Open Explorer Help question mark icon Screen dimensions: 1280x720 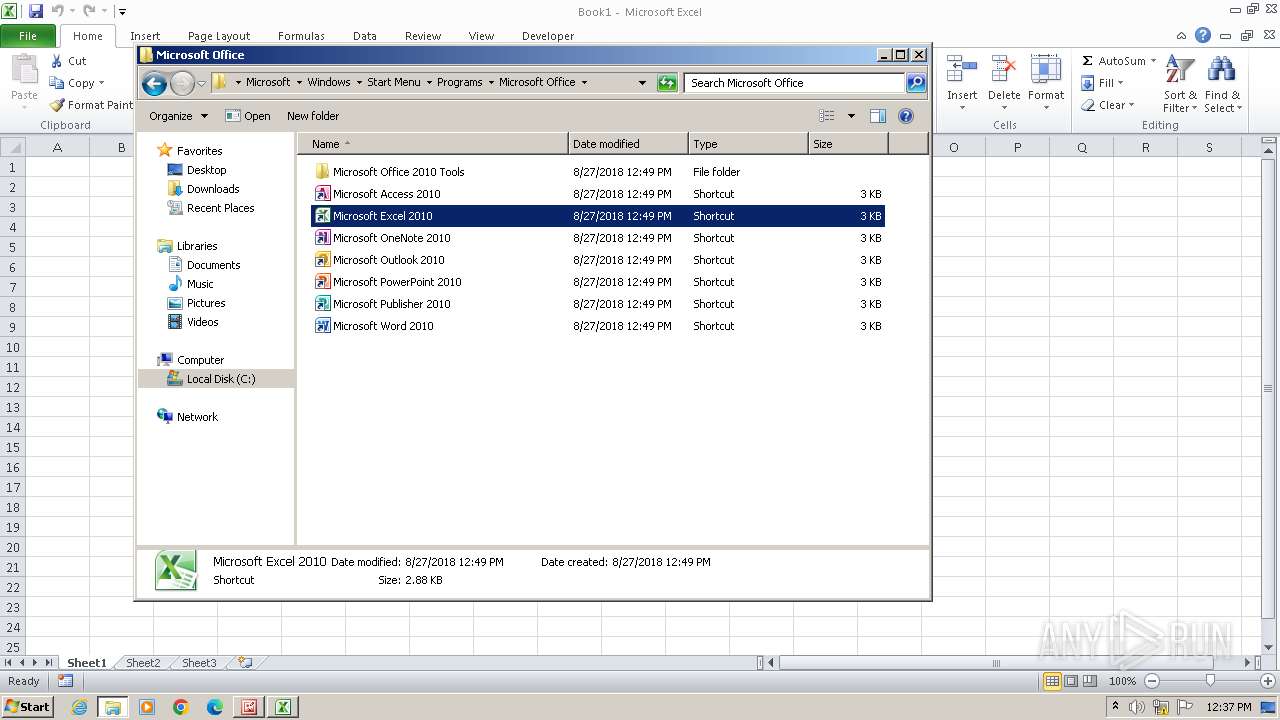[906, 116]
